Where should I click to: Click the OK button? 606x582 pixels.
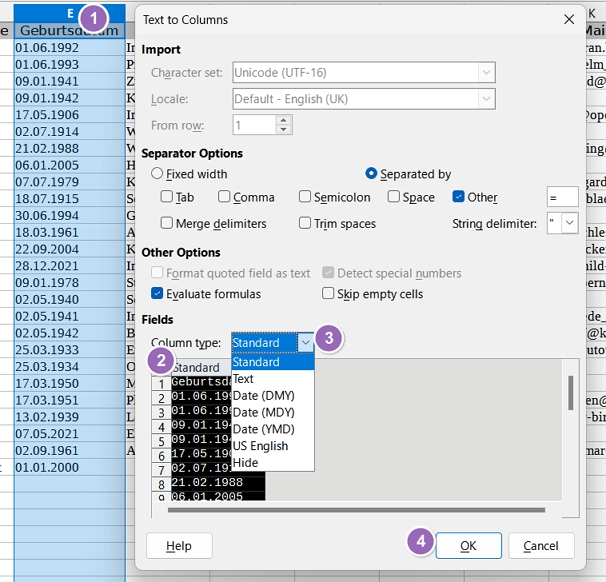[467, 545]
